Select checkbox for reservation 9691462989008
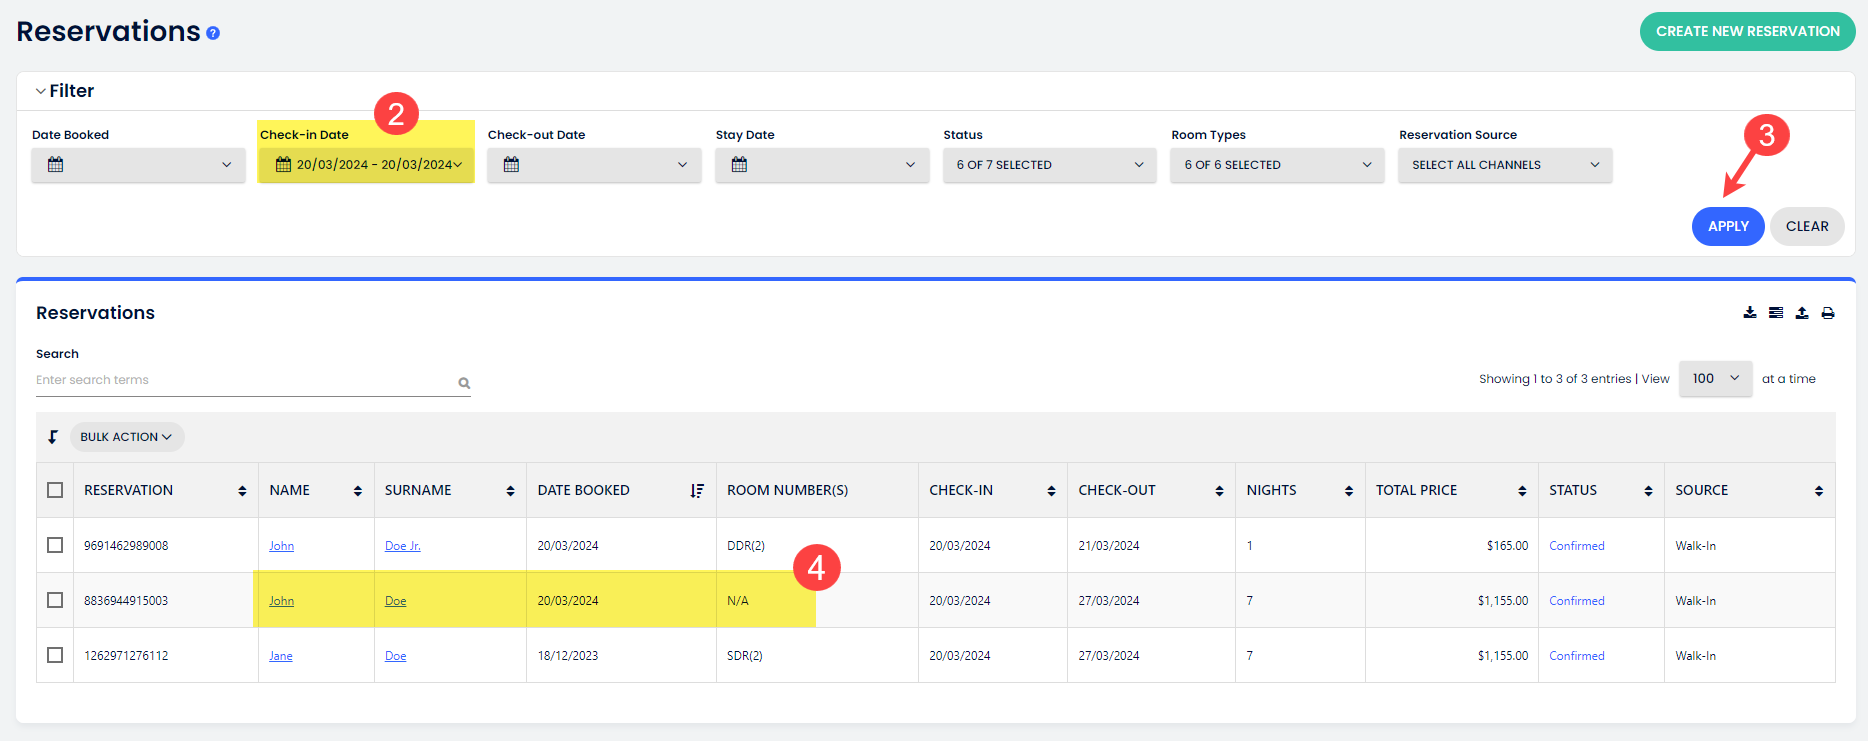 [x=55, y=545]
